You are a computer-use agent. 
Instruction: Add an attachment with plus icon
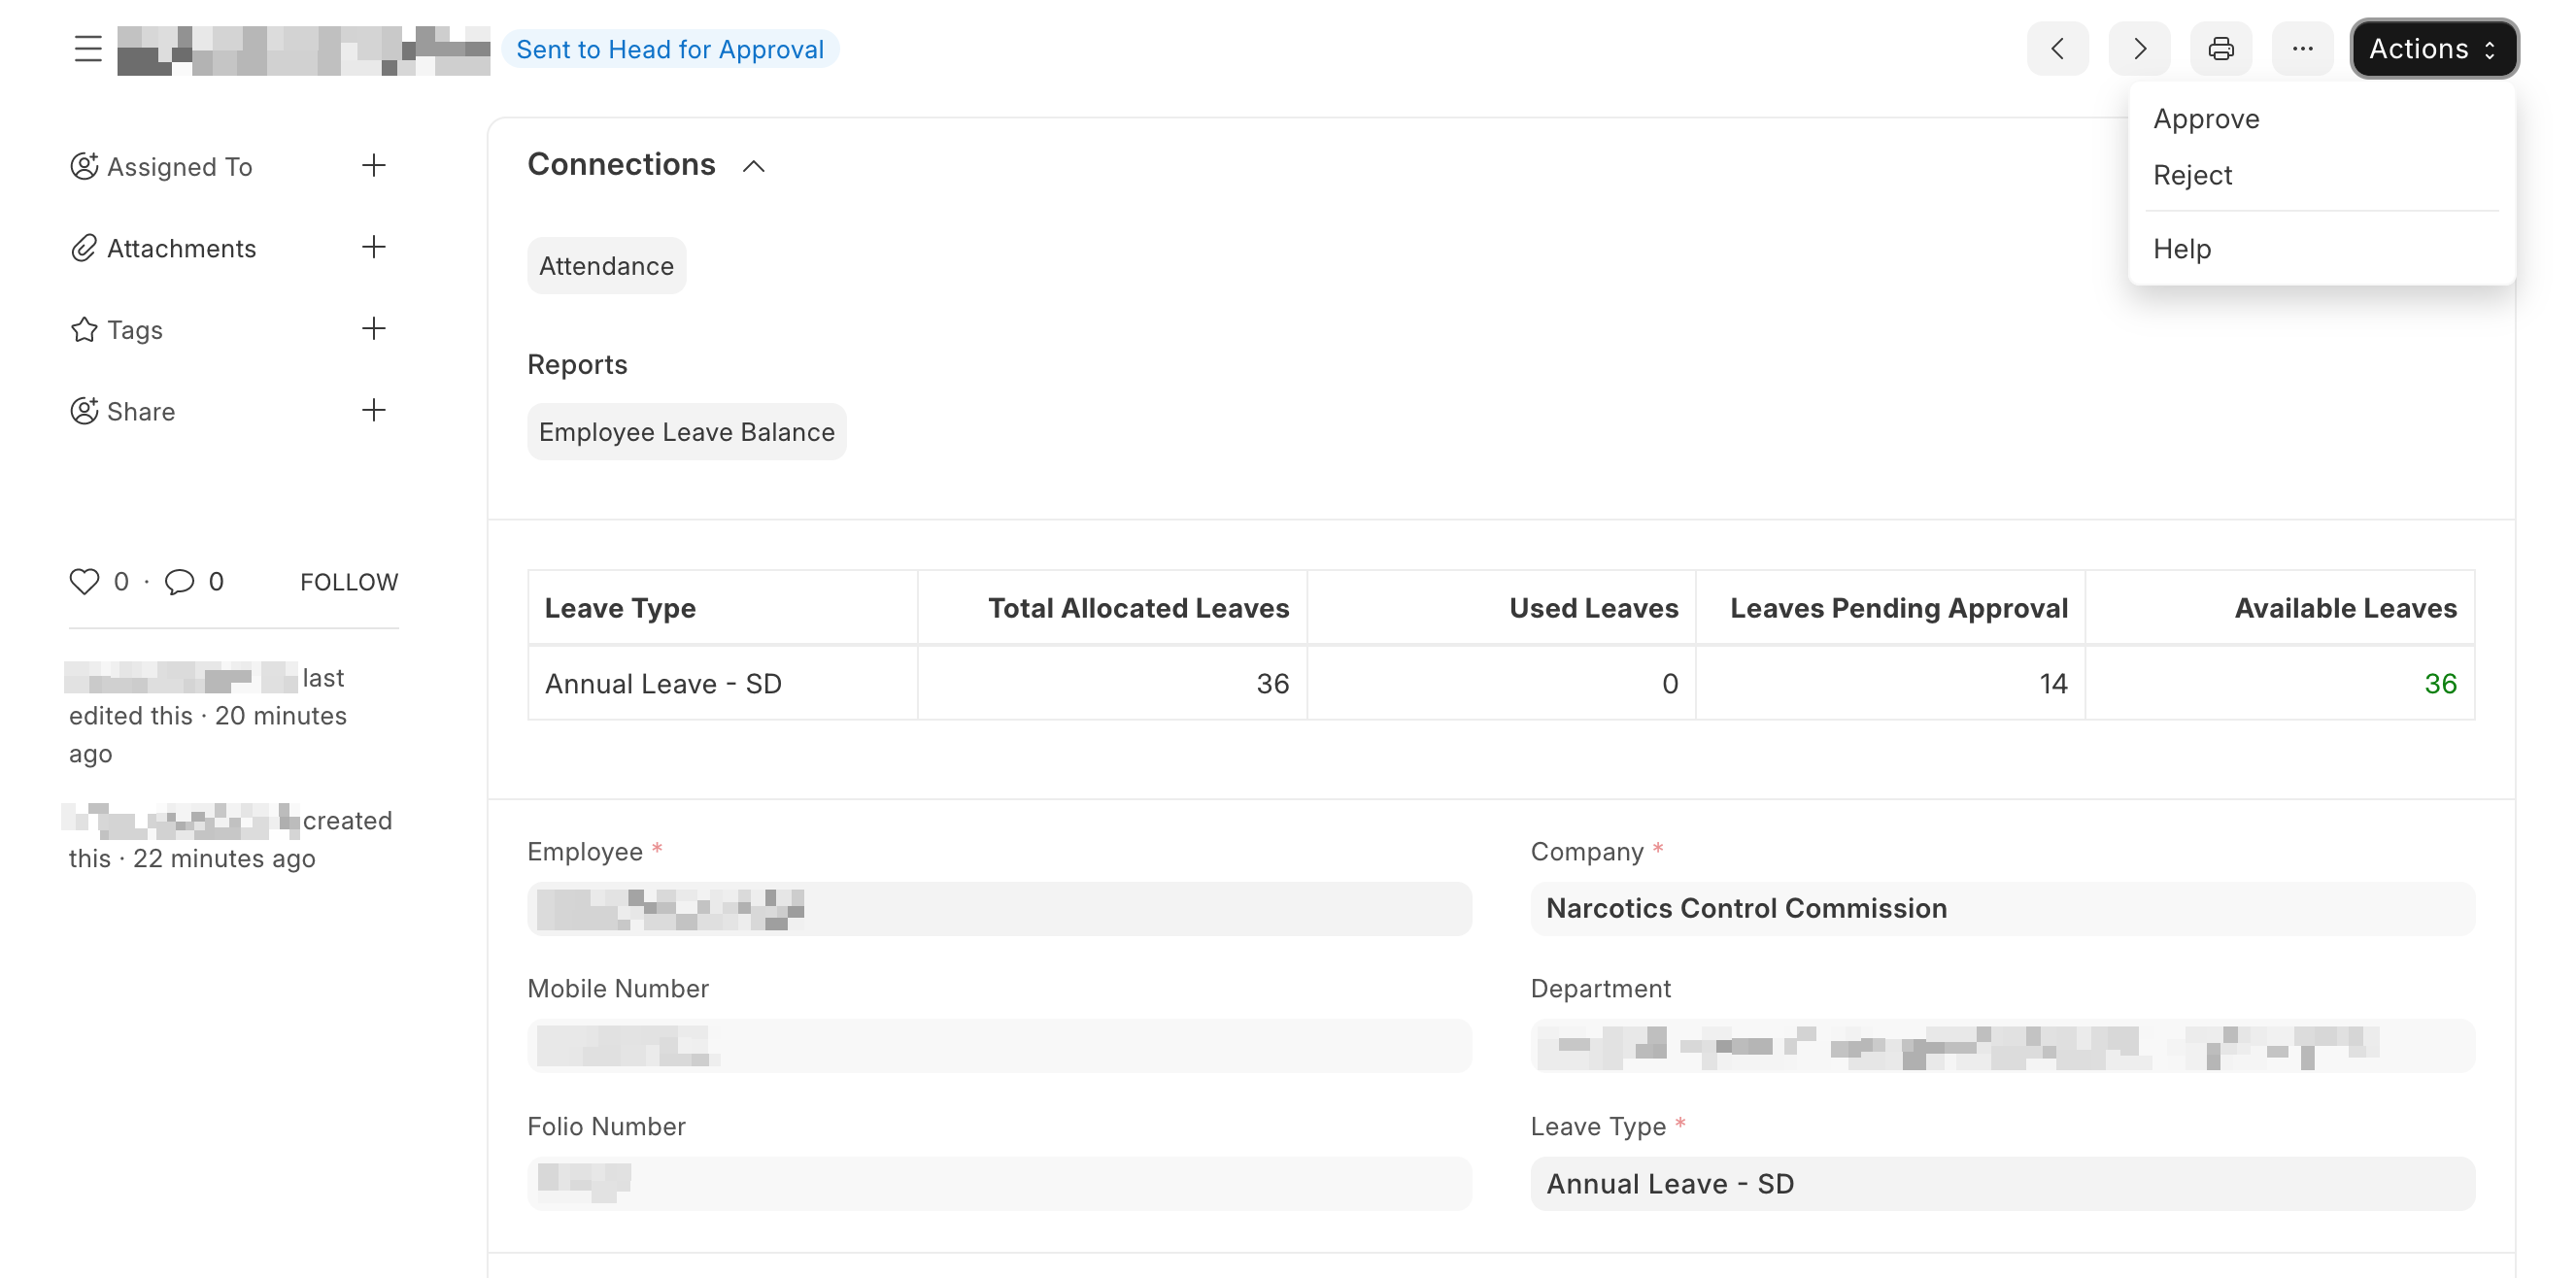click(373, 247)
